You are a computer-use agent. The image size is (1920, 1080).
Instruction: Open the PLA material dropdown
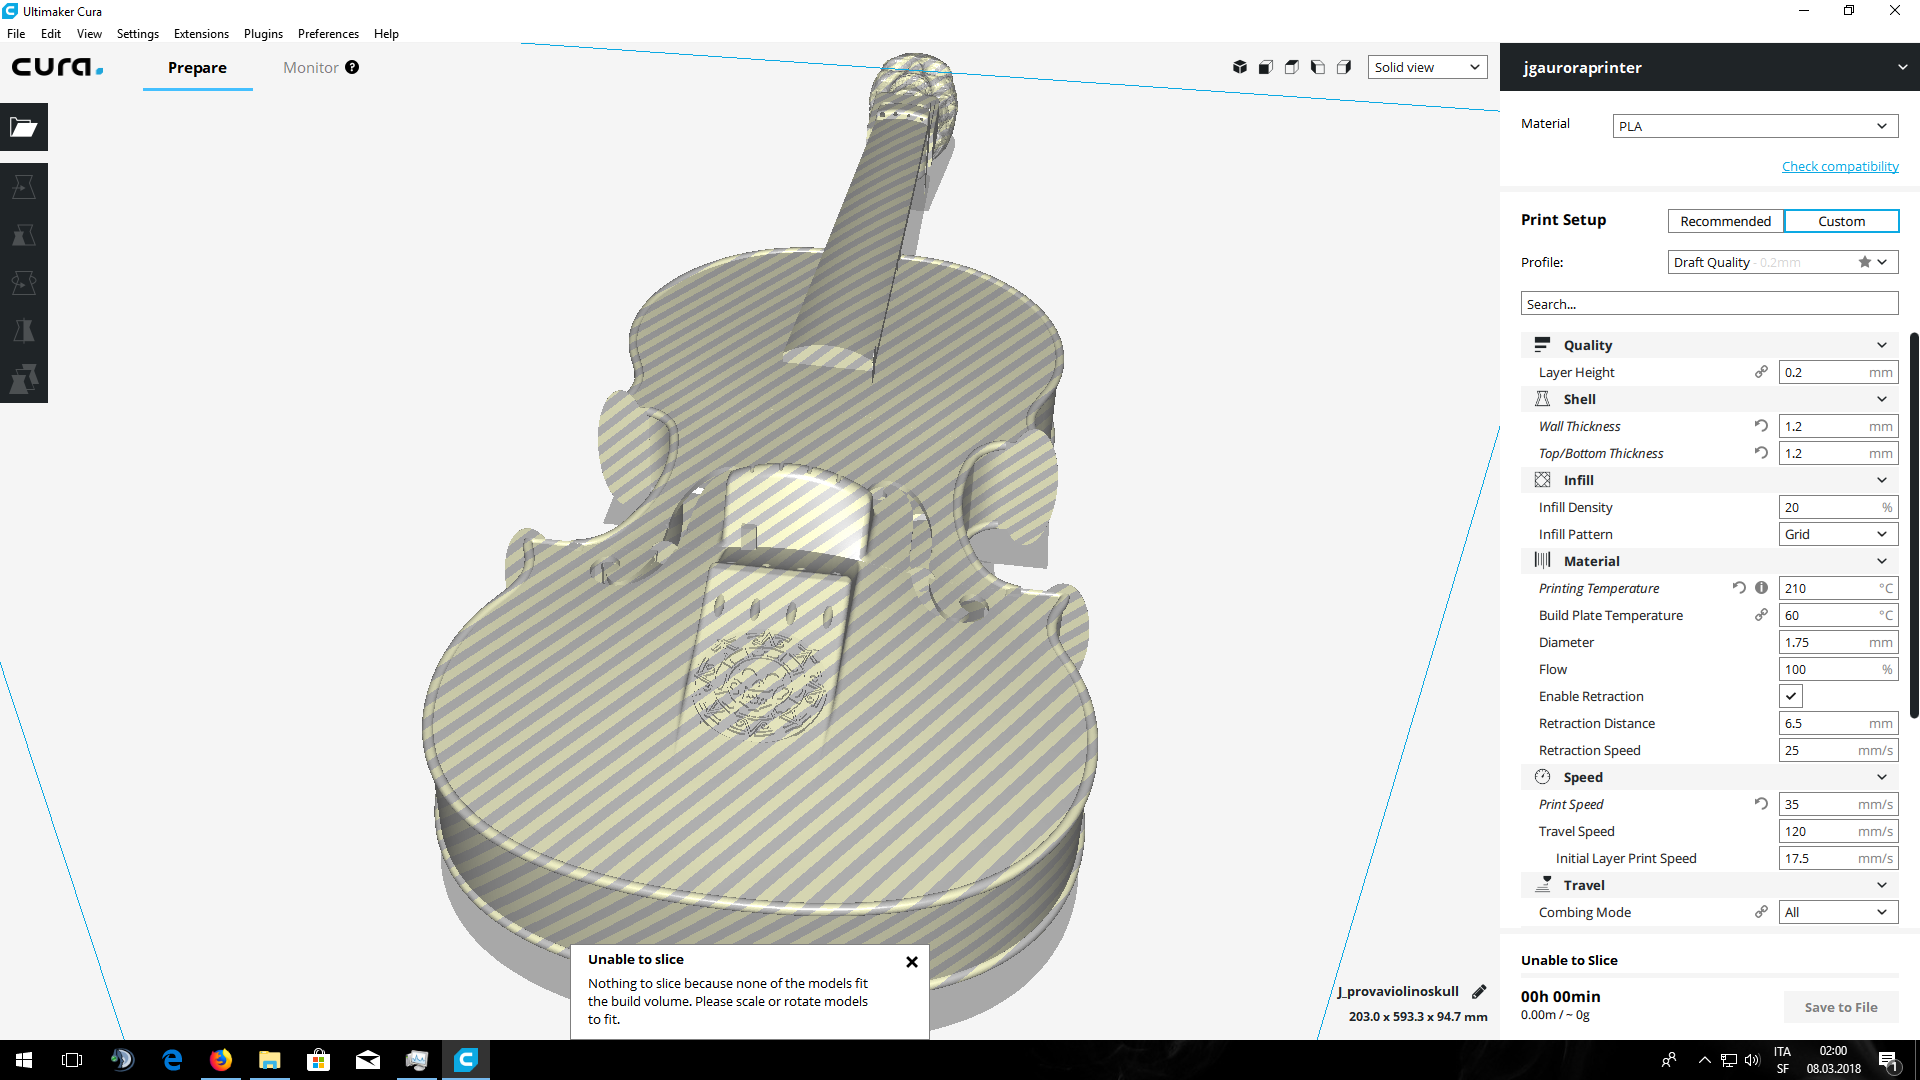(1755, 126)
